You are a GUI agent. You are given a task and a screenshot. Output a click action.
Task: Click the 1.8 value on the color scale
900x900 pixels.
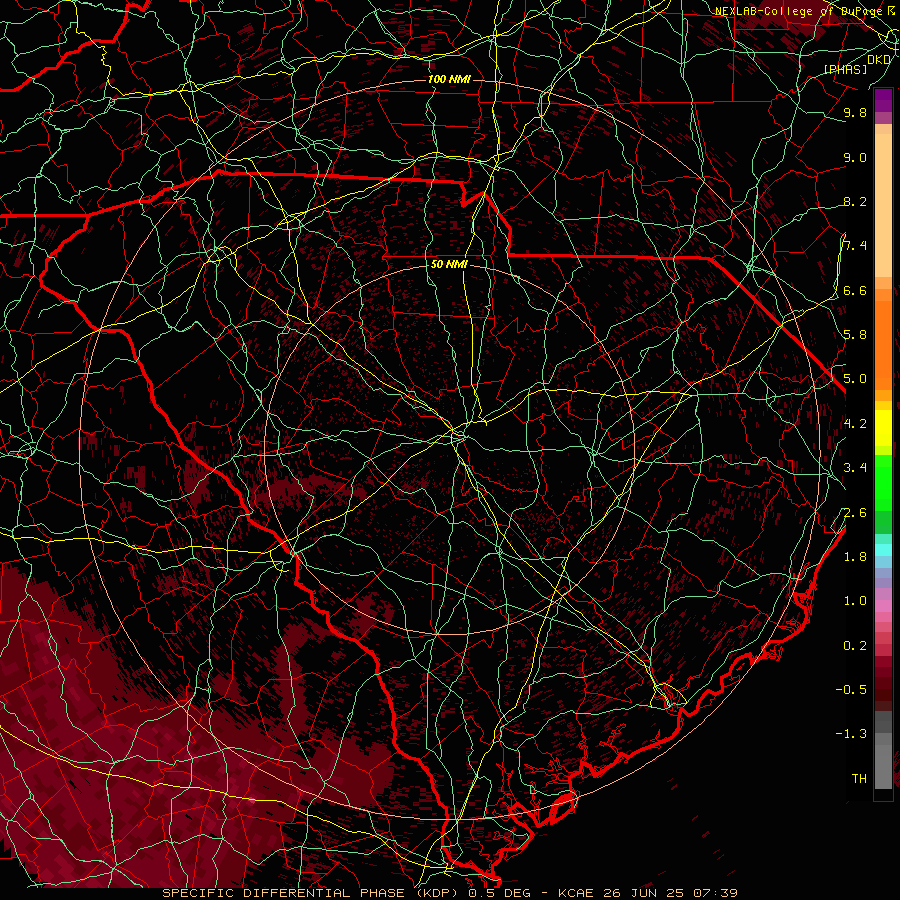(855, 557)
